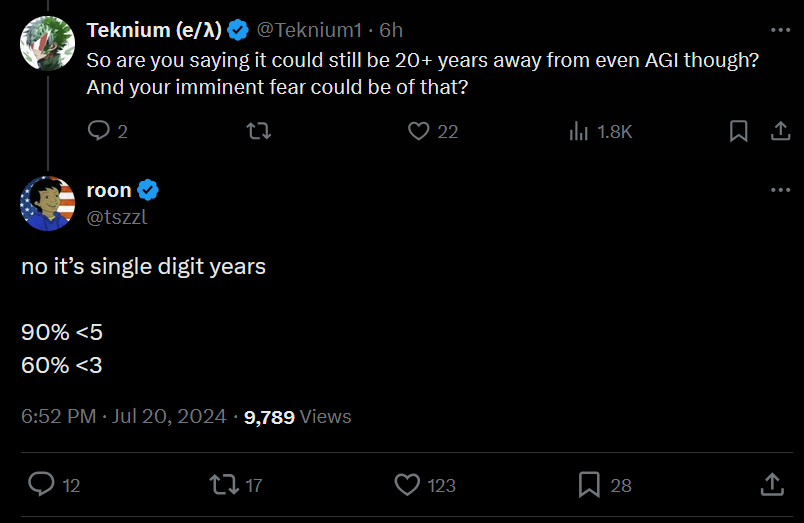Open Teknium's profile picture
This screenshot has width=804, height=523.
[x=48, y=43]
